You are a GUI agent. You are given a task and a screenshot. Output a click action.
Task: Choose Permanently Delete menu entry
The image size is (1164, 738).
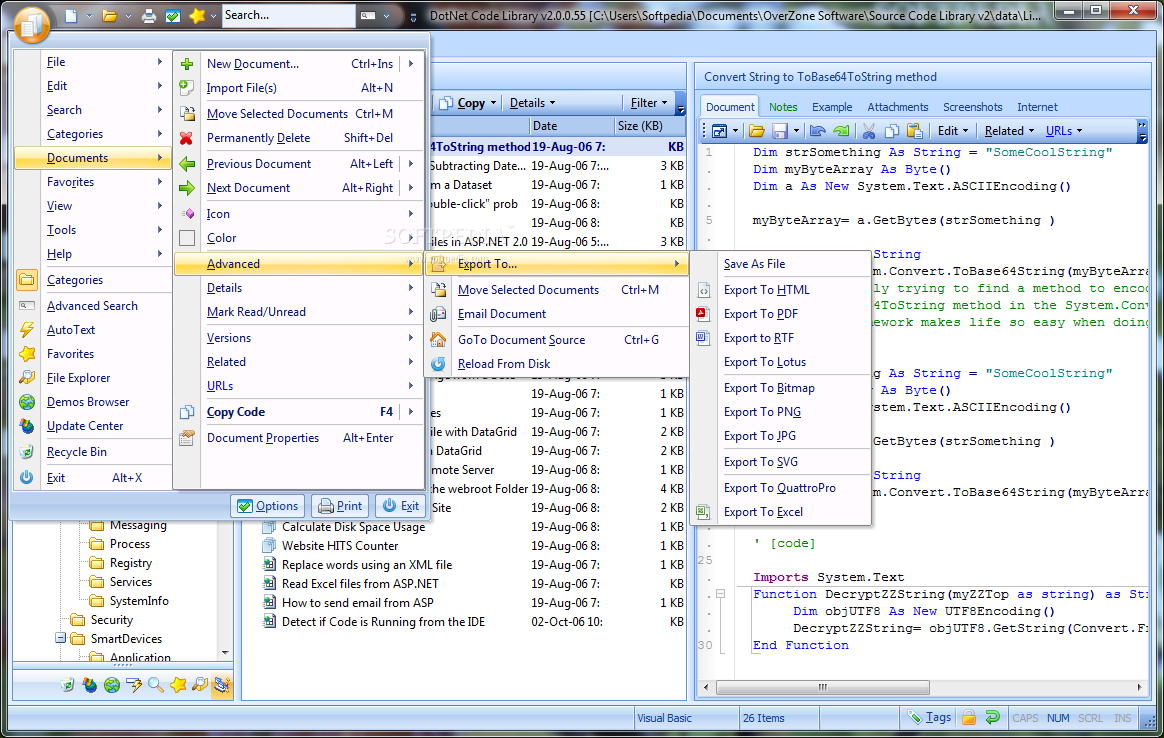click(x=298, y=138)
